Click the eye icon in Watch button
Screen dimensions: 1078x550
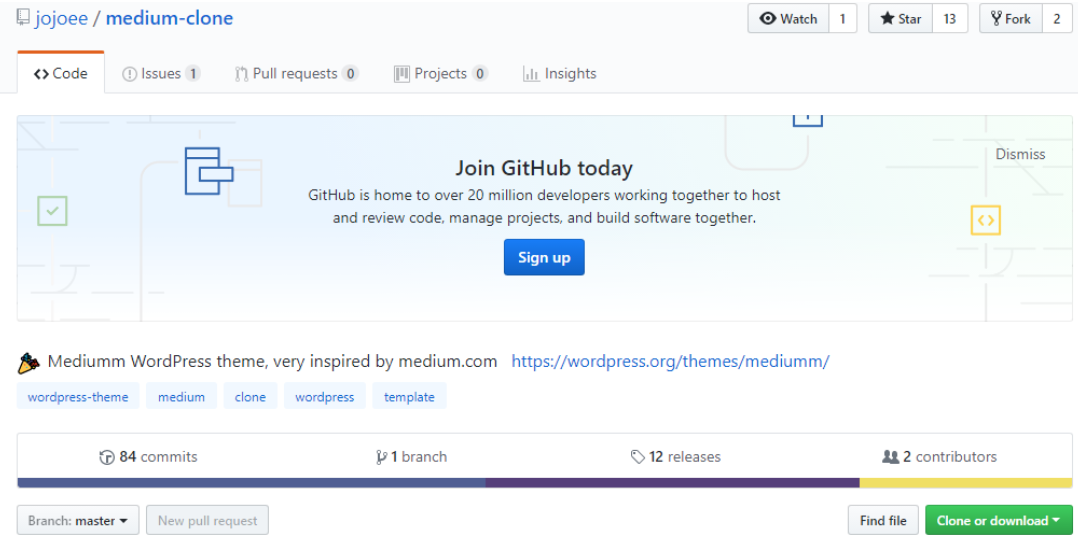click(767, 19)
